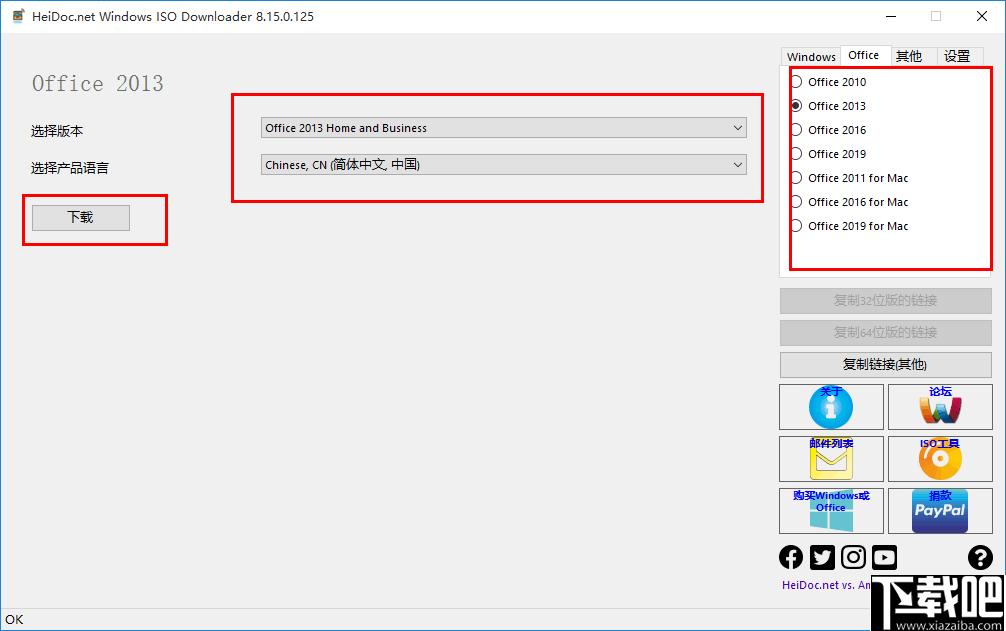1006x631 pixels.
Task: Click 复制64位版的链接 button
Action: (x=885, y=333)
